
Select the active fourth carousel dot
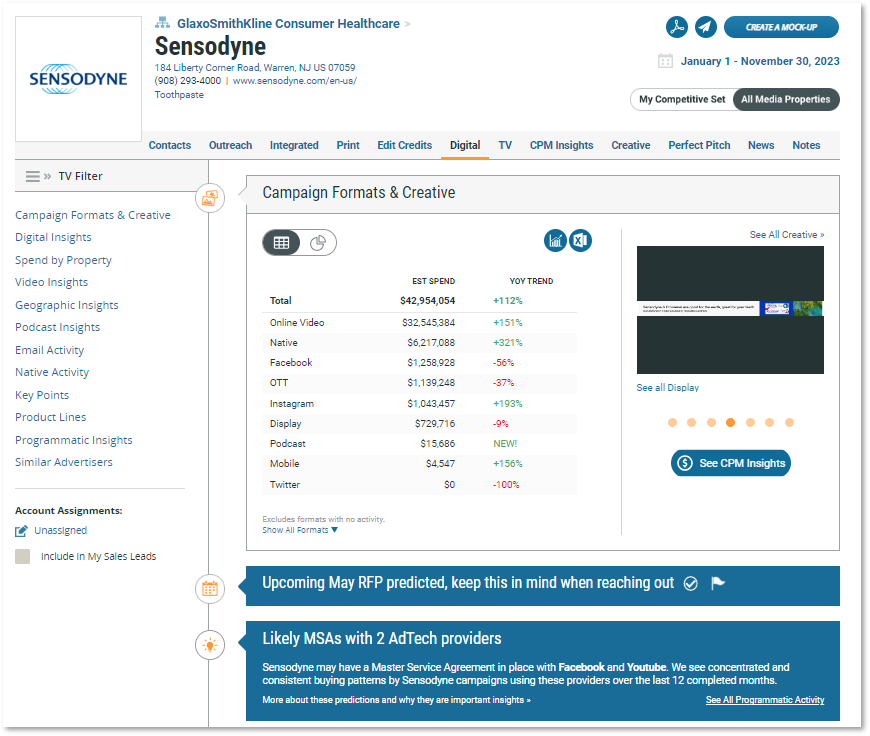(730, 422)
